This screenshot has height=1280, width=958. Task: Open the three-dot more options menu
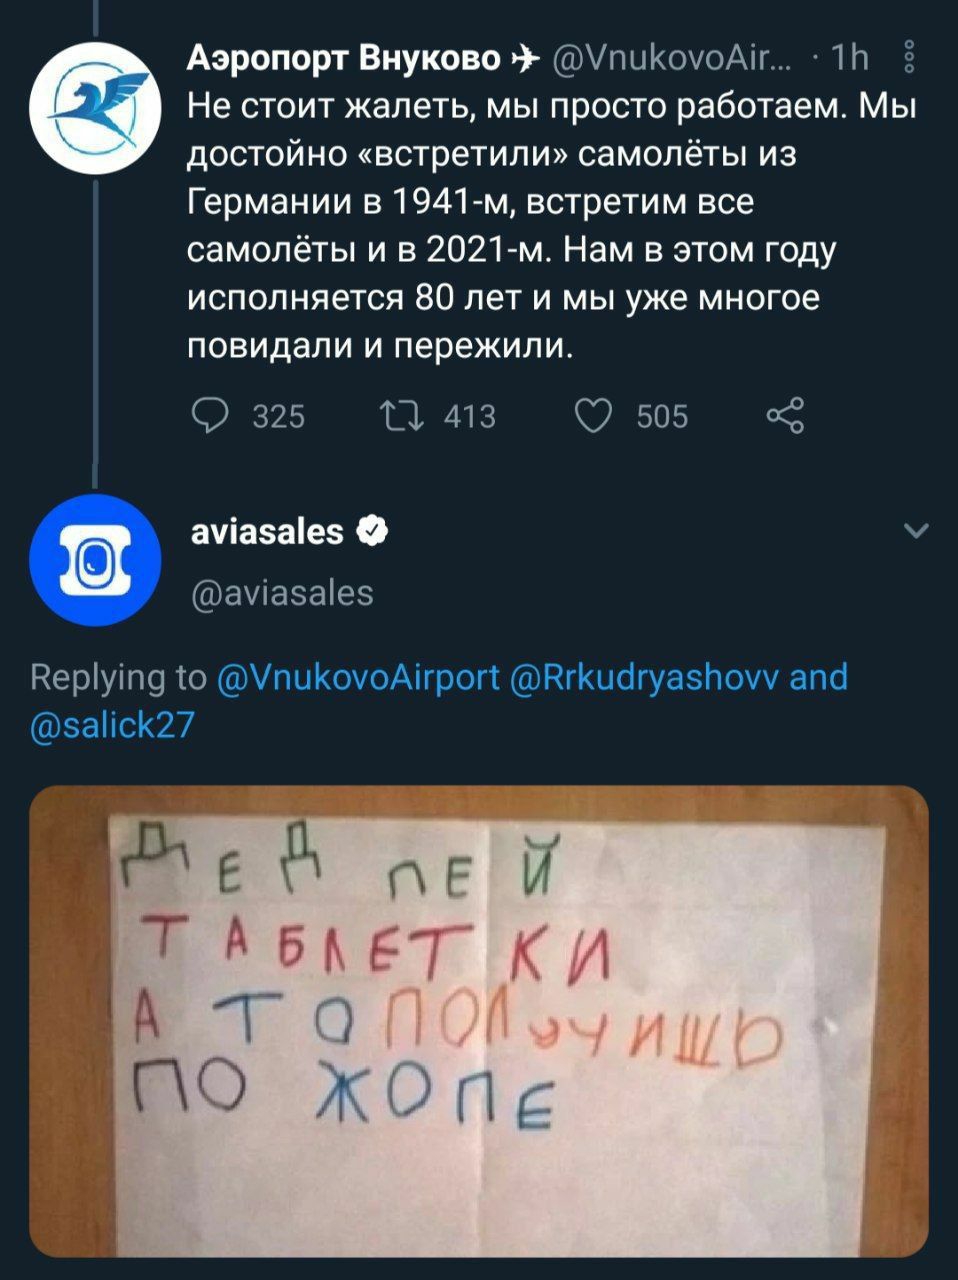tap(909, 59)
